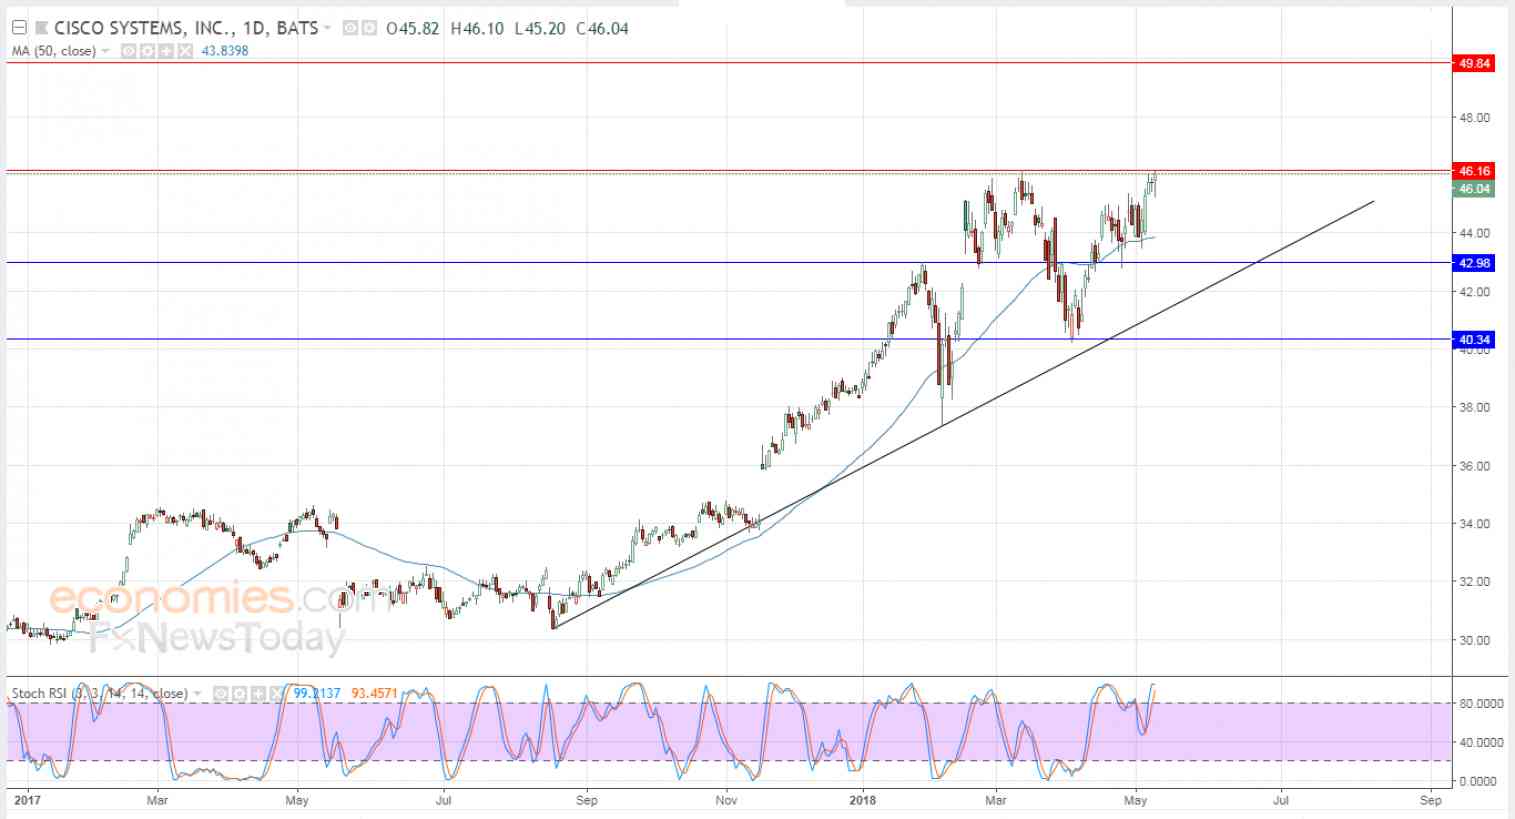Click the 2018 label on time axis
Viewport: 1515px width, 819px height.
863,800
